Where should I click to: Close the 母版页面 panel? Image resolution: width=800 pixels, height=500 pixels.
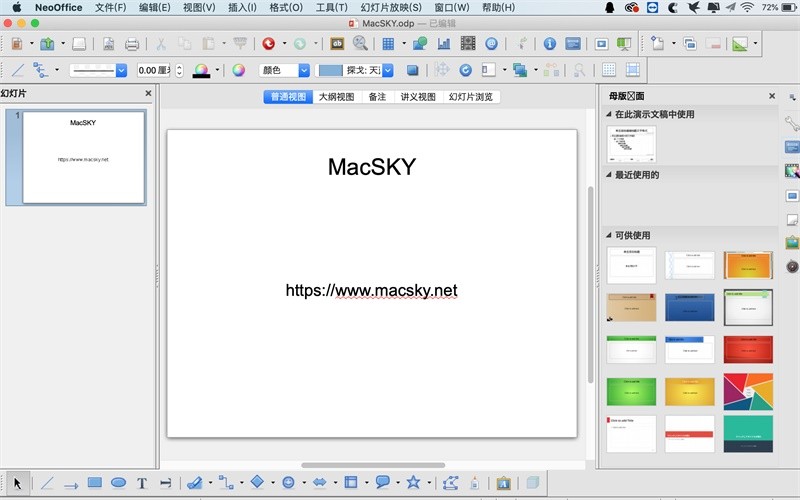coord(772,96)
